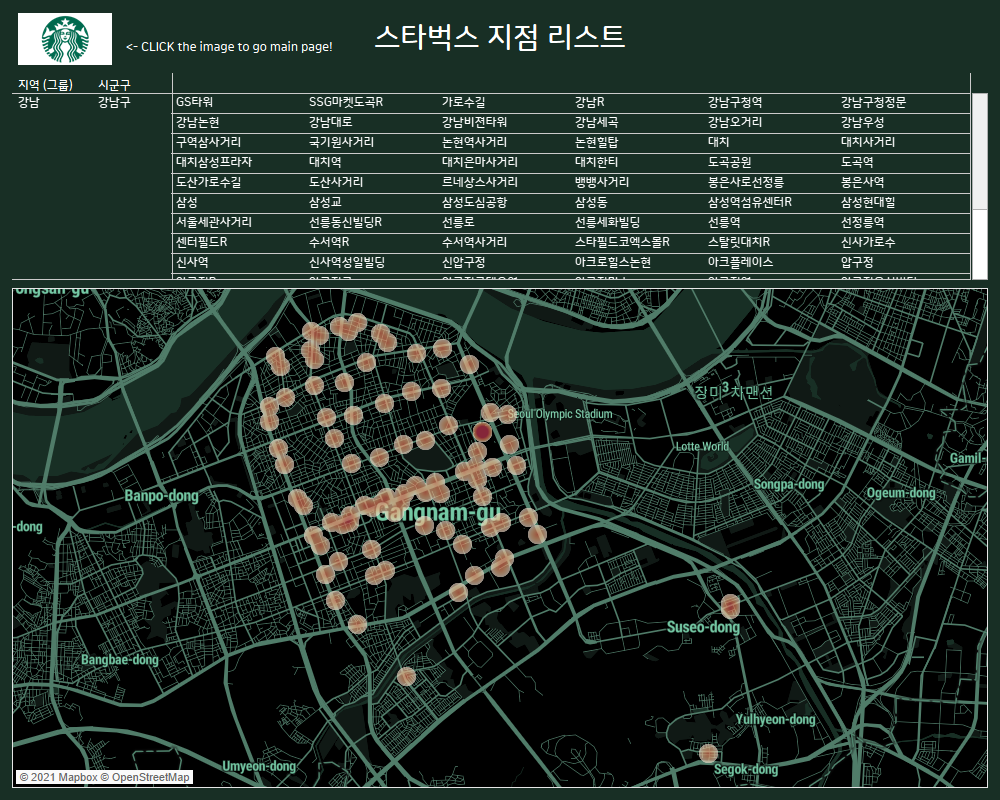Select the 강남 region group row label
The image size is (1000, 800).
[29, 102]
